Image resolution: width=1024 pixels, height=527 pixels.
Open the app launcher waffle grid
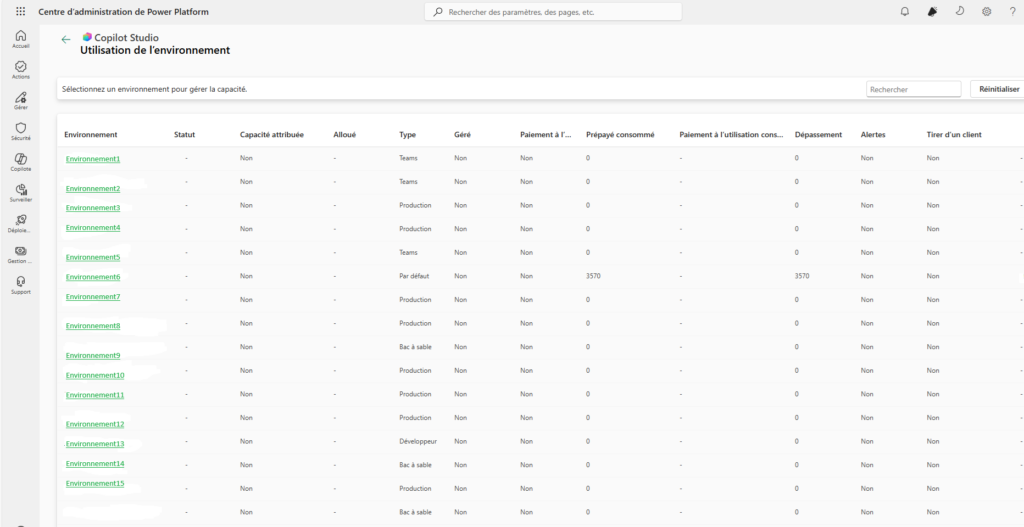[x=20, y=12]
